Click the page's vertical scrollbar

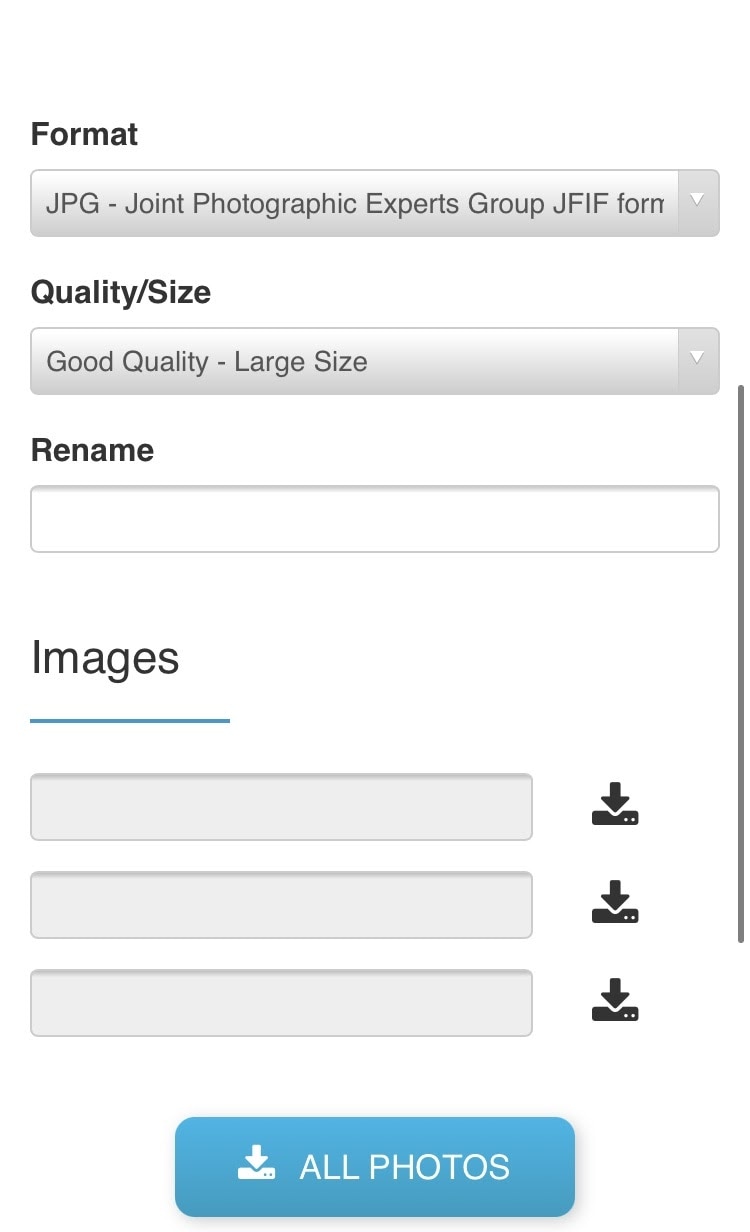[740, 660]
